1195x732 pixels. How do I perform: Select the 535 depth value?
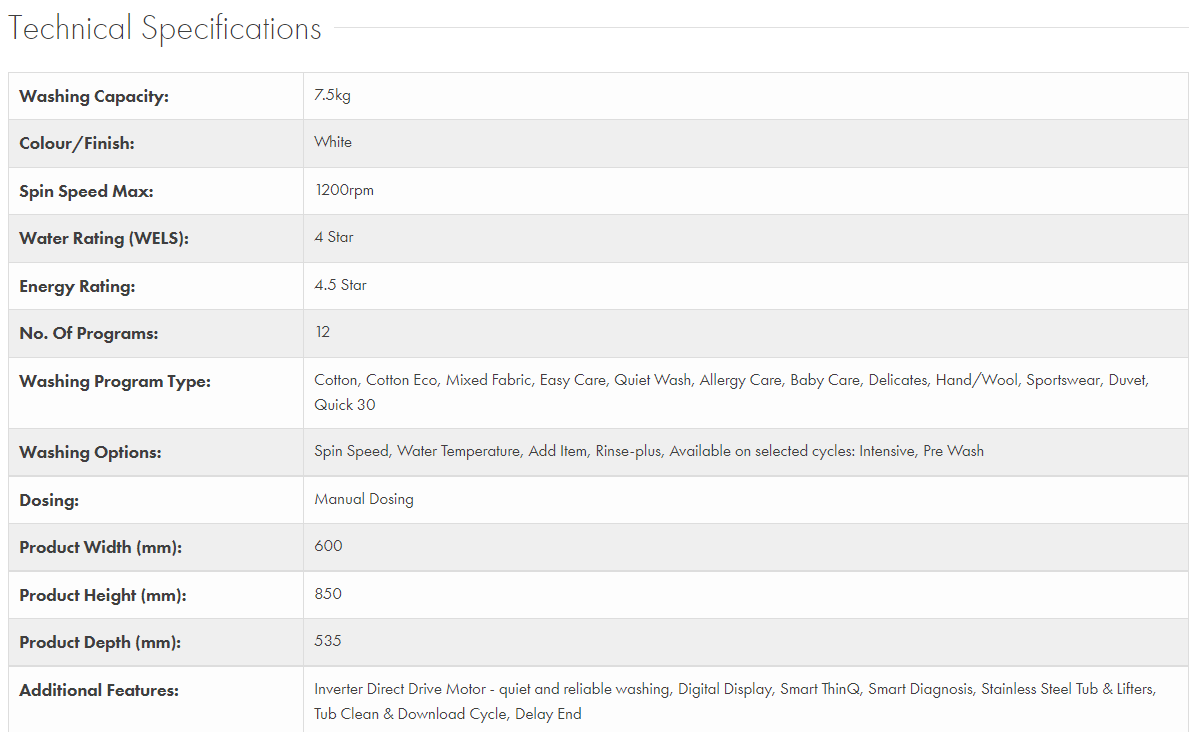tap(328, 641)
